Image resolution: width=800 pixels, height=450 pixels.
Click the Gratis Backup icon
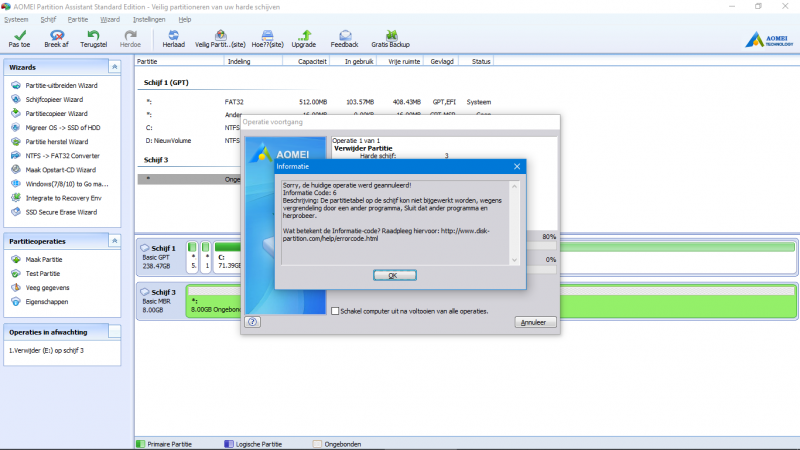click(390, 35)
